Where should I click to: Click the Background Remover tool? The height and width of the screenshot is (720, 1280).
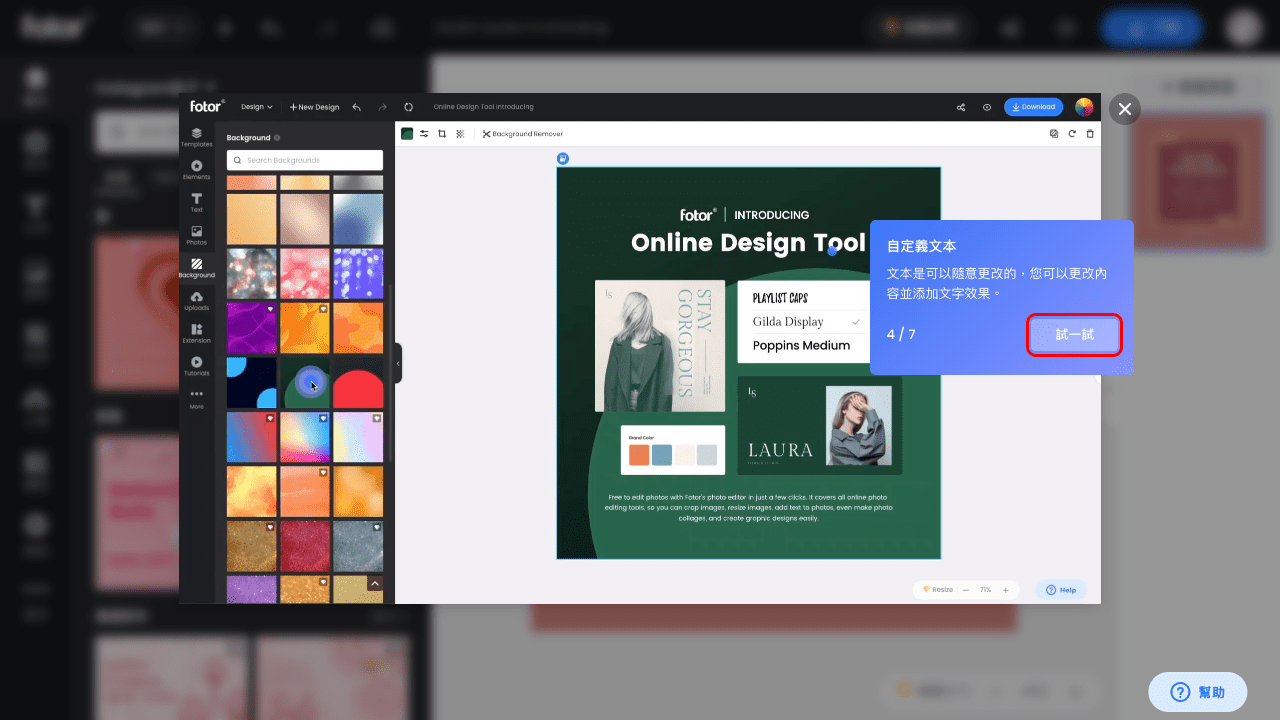point(523,133)
